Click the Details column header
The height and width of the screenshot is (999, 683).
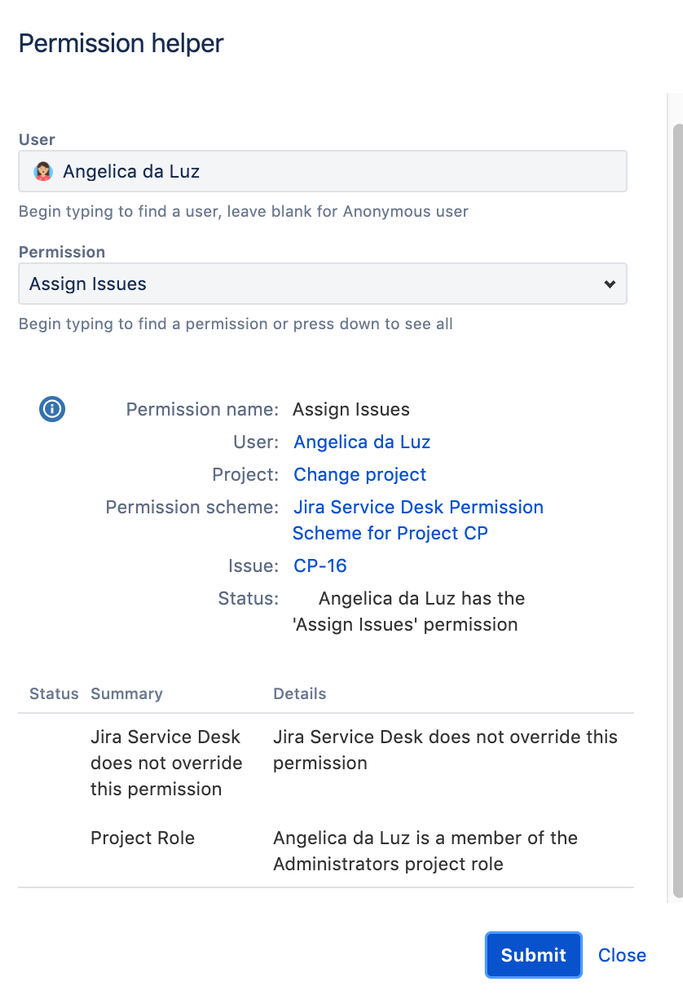297,693
